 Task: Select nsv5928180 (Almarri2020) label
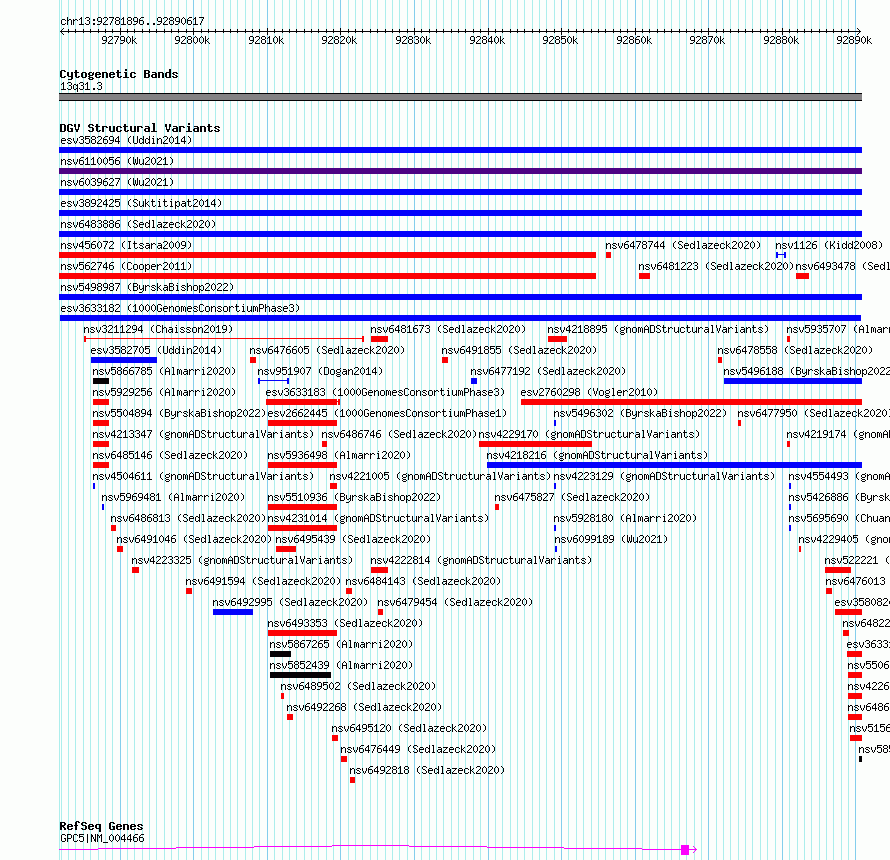tap(625, 518)
